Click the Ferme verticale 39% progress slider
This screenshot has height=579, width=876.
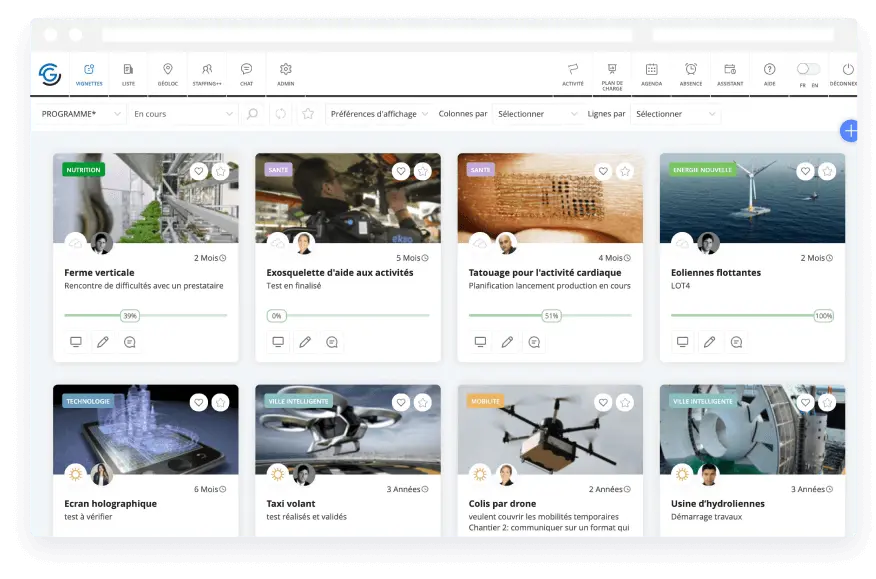tap(130, 316)
